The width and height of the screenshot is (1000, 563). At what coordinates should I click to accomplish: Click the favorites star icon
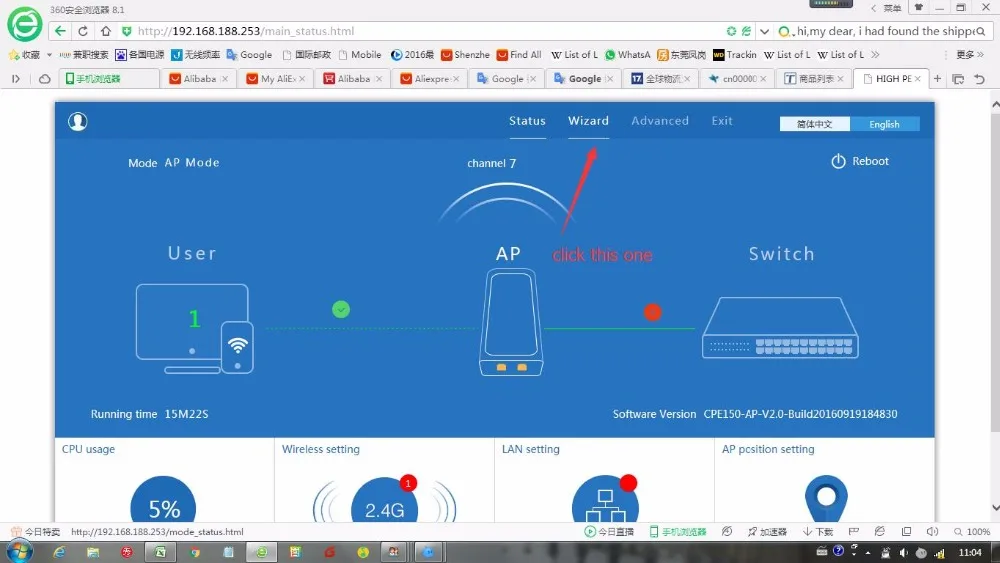[x=14, y=55]
